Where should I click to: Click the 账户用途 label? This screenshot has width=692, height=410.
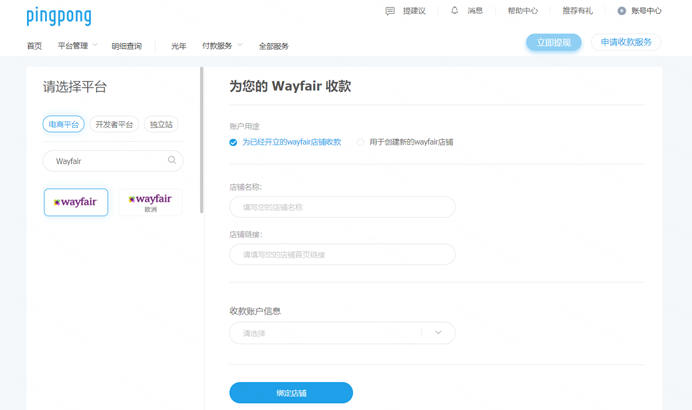[244, 126]
